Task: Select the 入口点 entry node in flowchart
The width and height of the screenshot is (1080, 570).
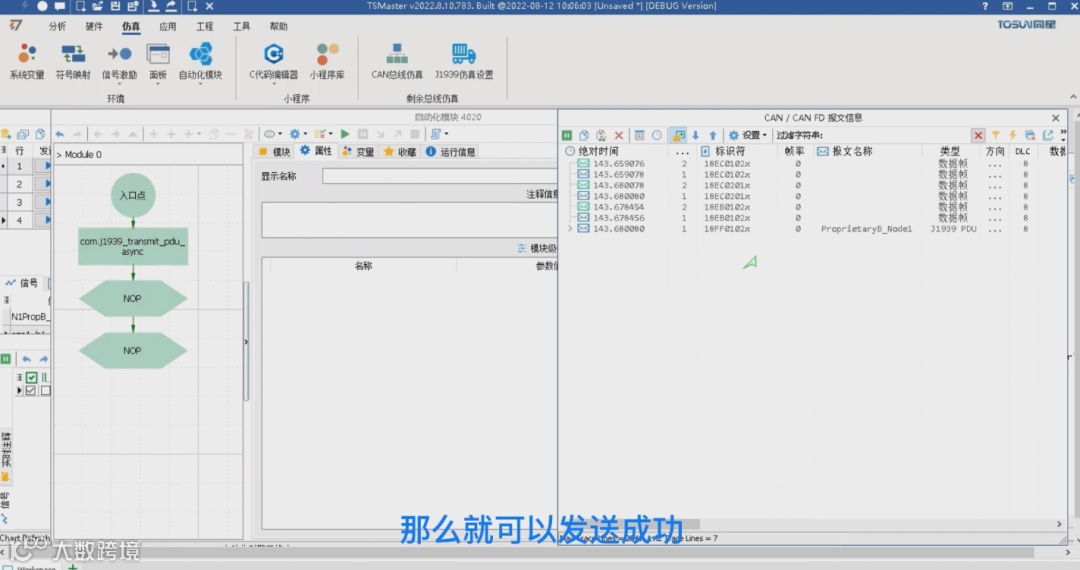Action: [133, 195]
